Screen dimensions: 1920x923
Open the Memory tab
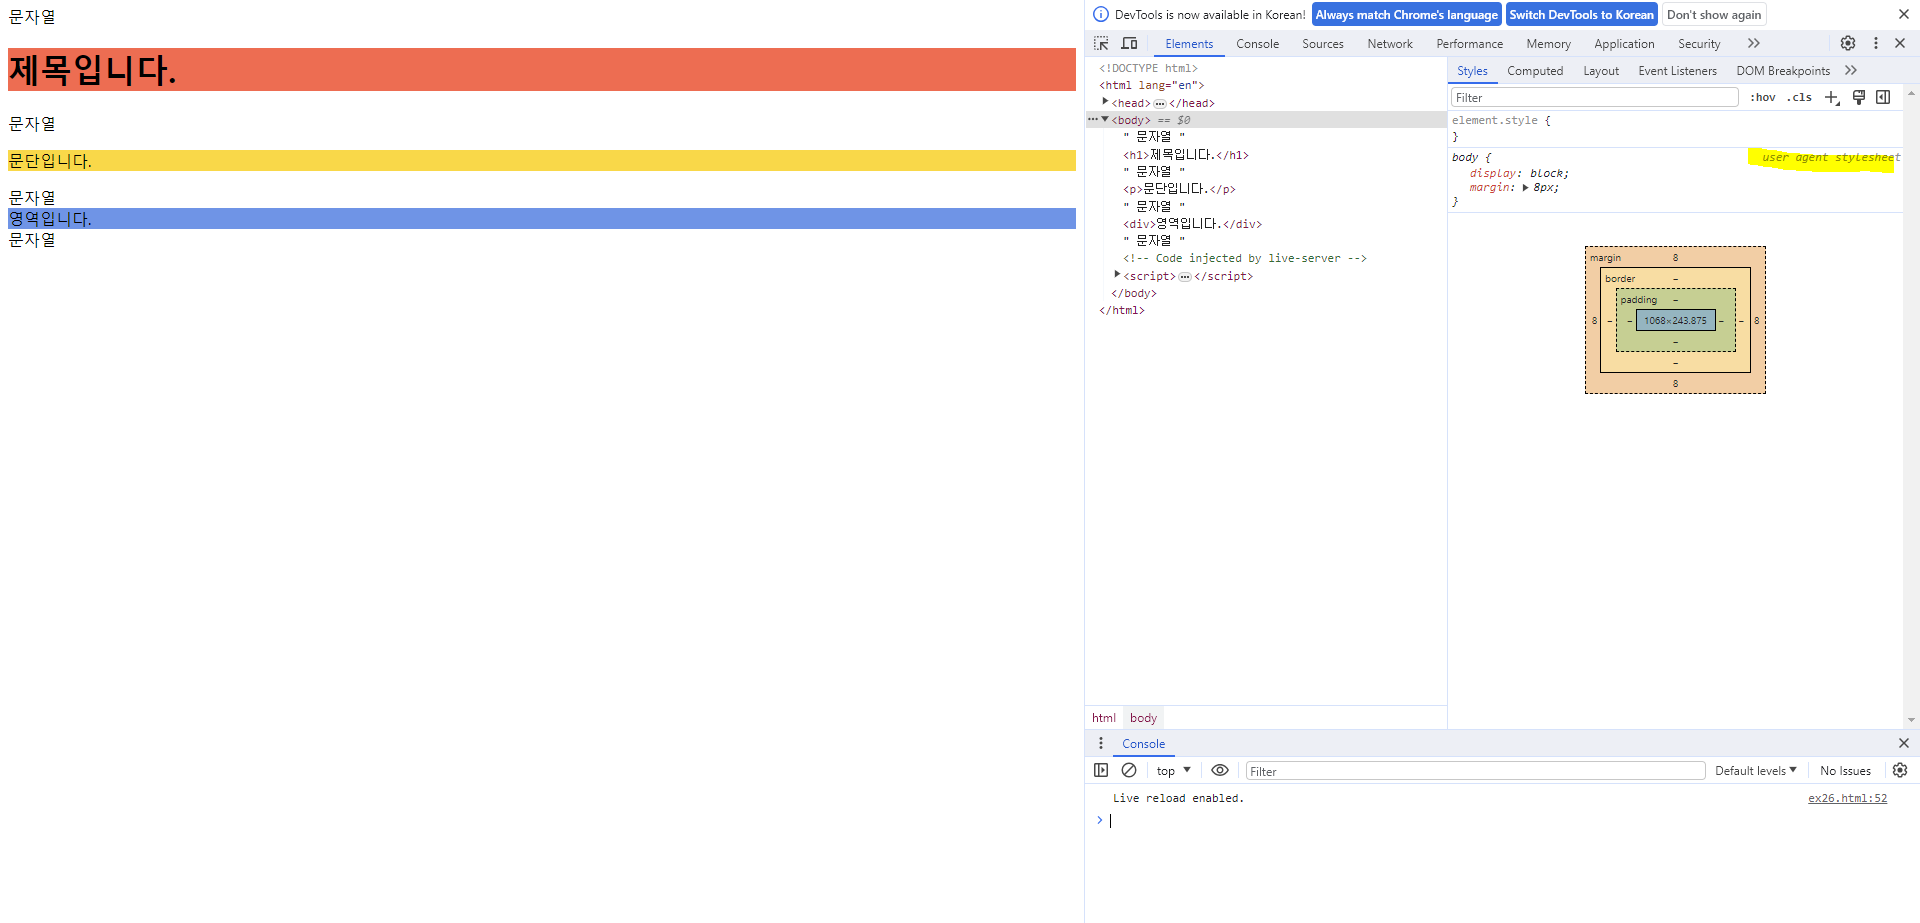(1548, 43)
